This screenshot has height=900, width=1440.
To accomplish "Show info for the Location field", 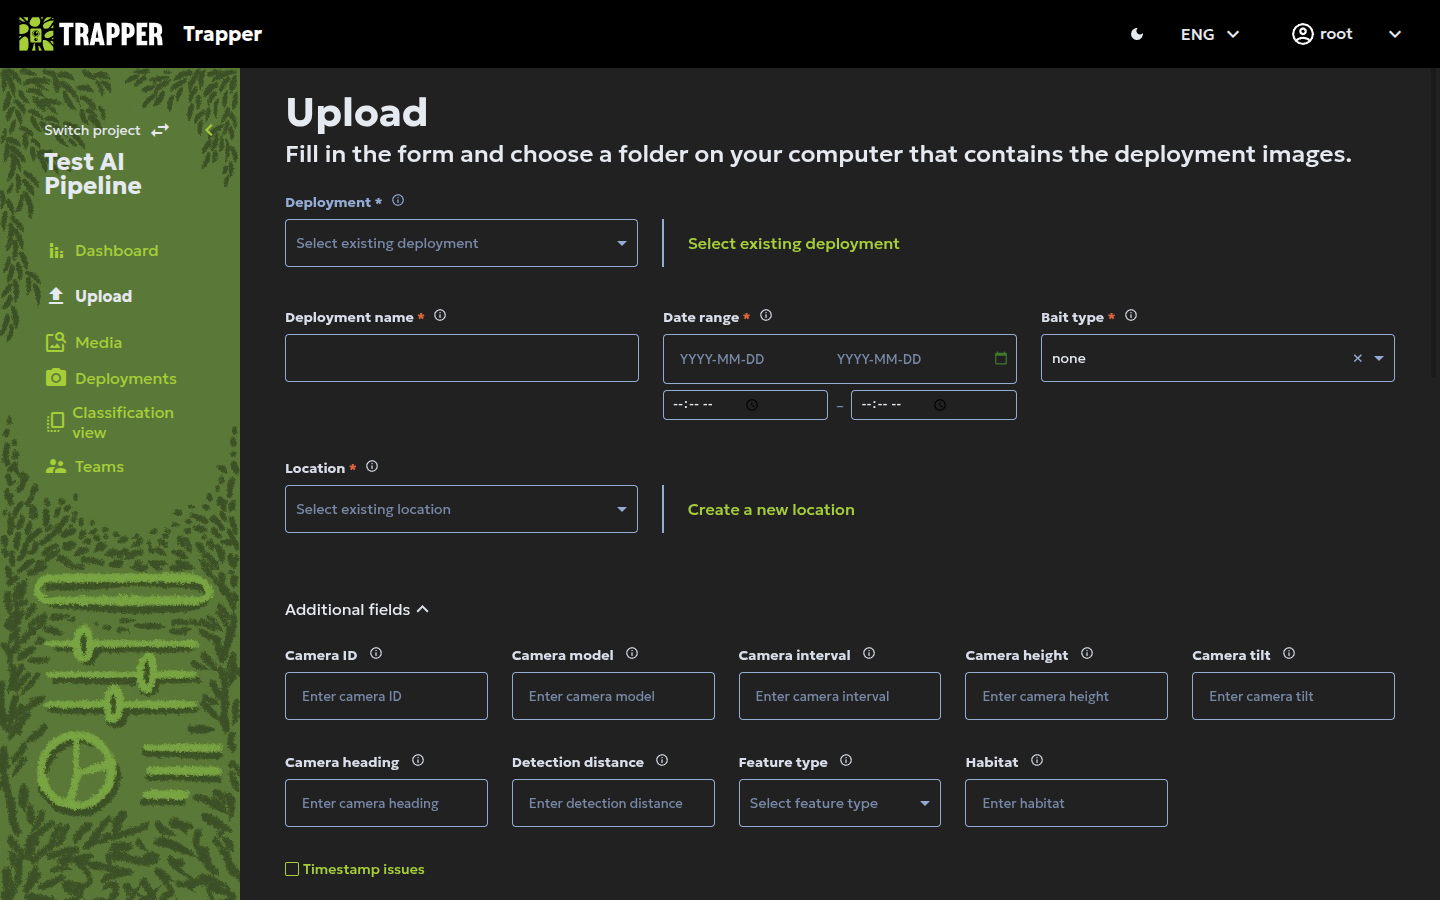I will [372, 466].
